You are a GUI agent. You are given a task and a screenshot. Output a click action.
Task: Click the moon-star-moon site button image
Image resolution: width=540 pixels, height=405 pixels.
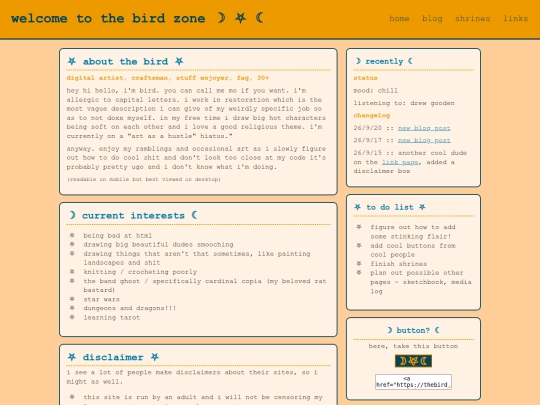[413, 361]
